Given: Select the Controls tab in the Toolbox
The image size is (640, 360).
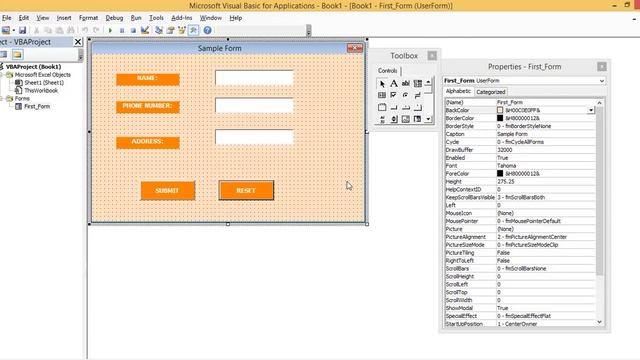Looking at the screenshot, I should click(387, 71).
